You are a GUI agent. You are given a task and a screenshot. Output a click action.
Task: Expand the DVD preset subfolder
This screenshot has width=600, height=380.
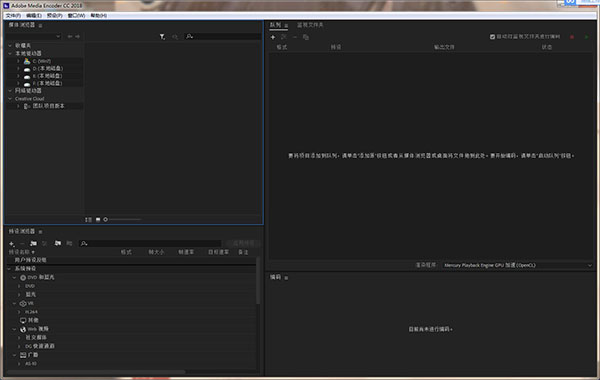19,286
